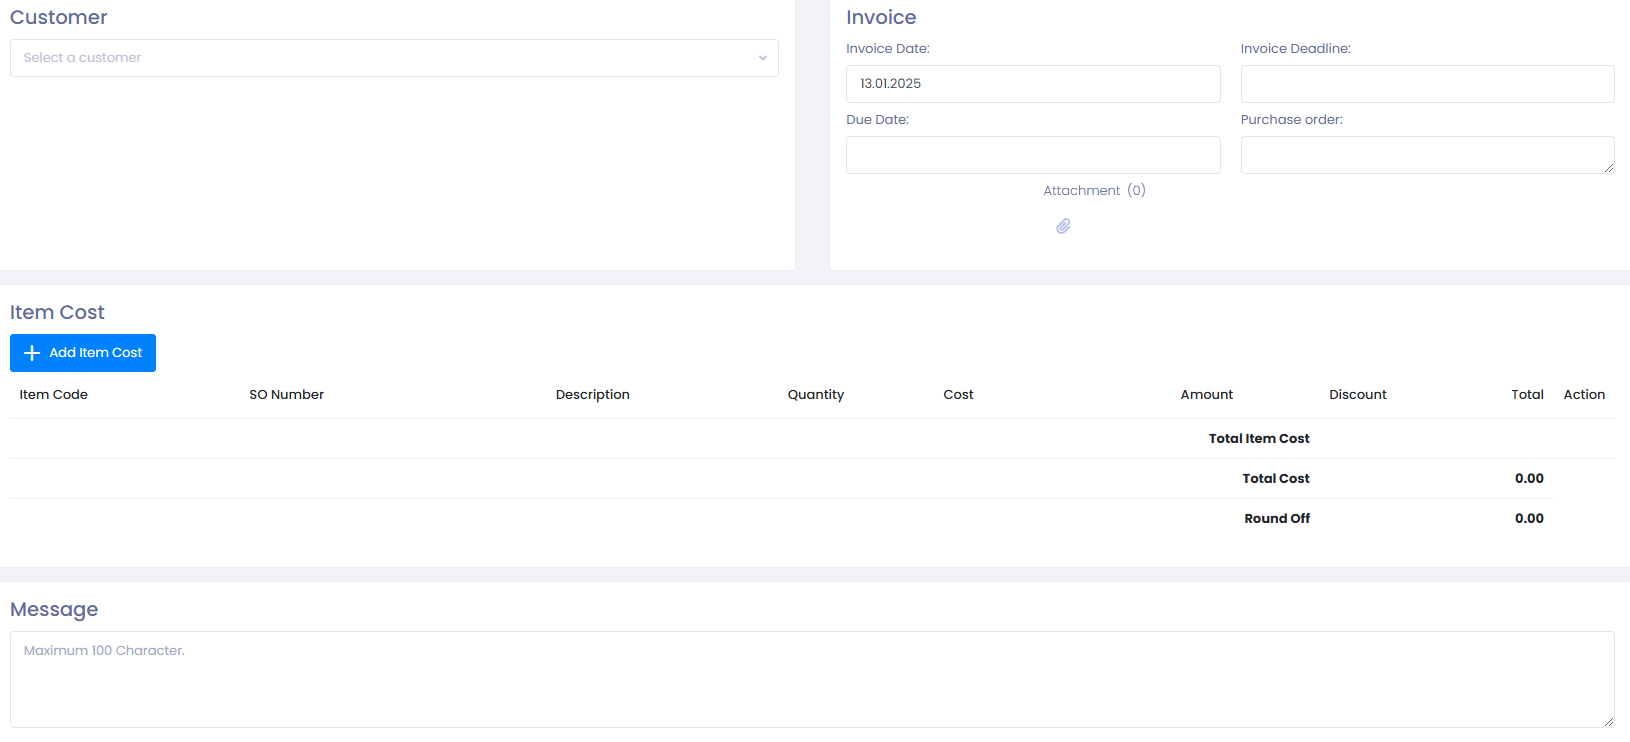Screen dimensions: 1630x742
Task: Click the Purchase order label
Action: 1292,120
